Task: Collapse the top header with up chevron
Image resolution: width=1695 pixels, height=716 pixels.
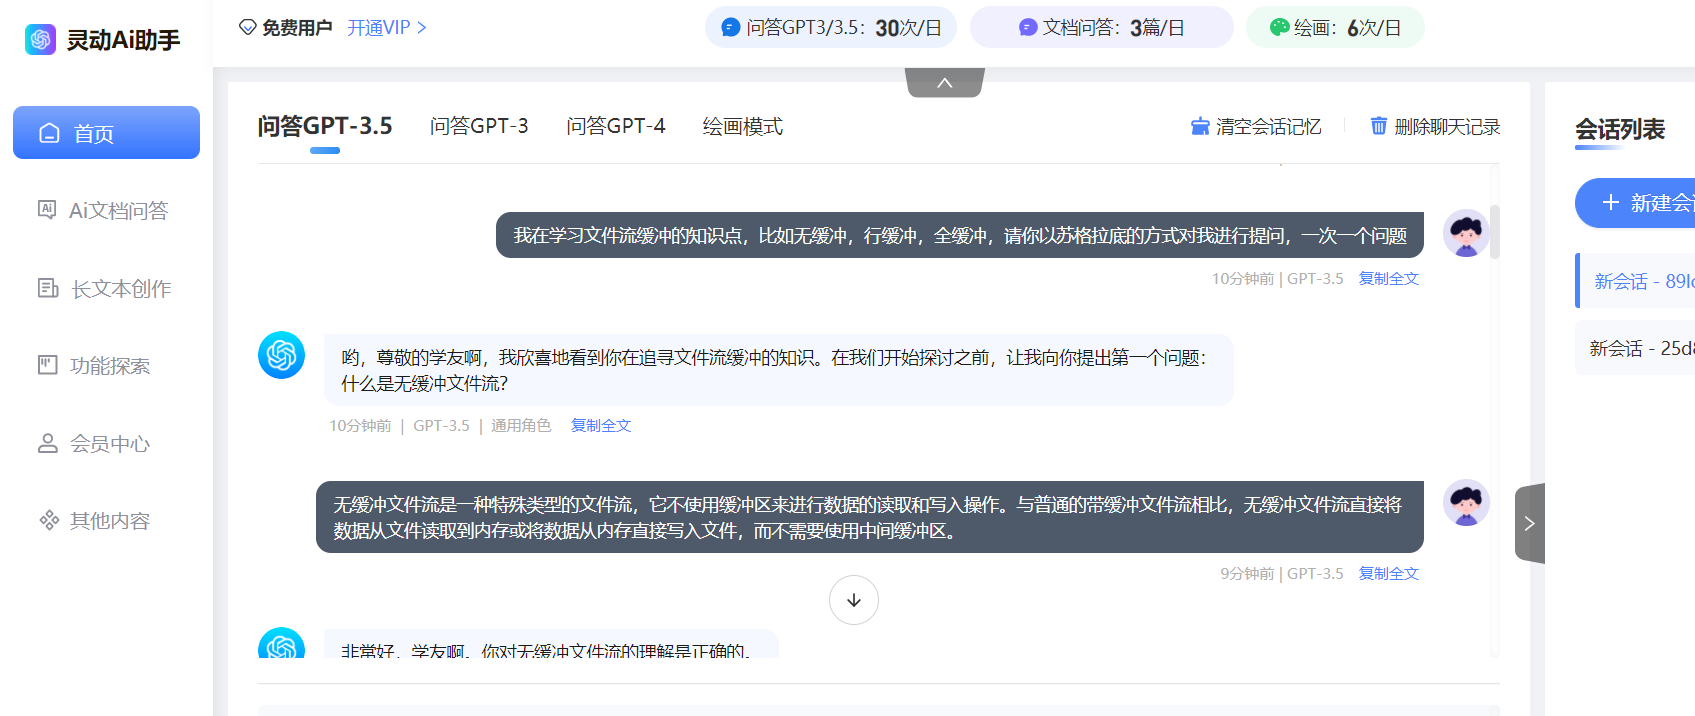Action: click(945, 83)
